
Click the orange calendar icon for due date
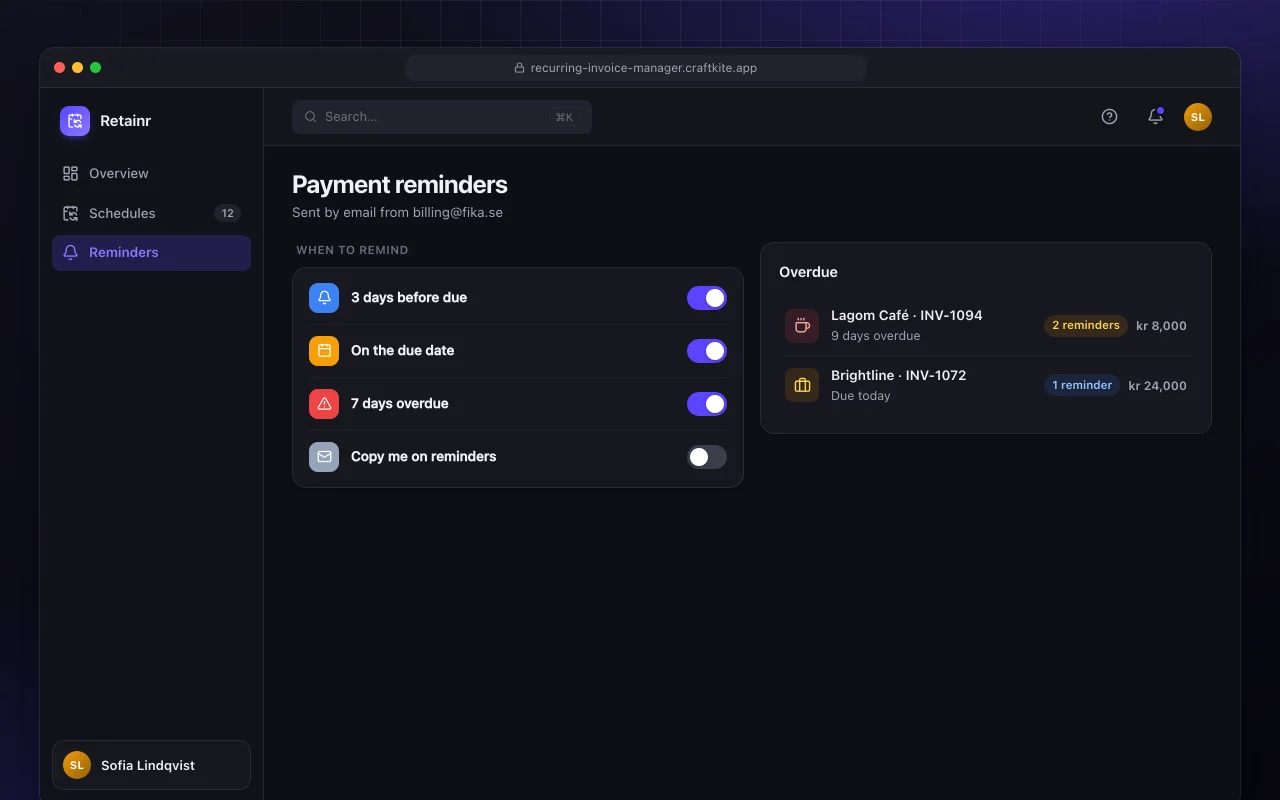coord(324,351)
